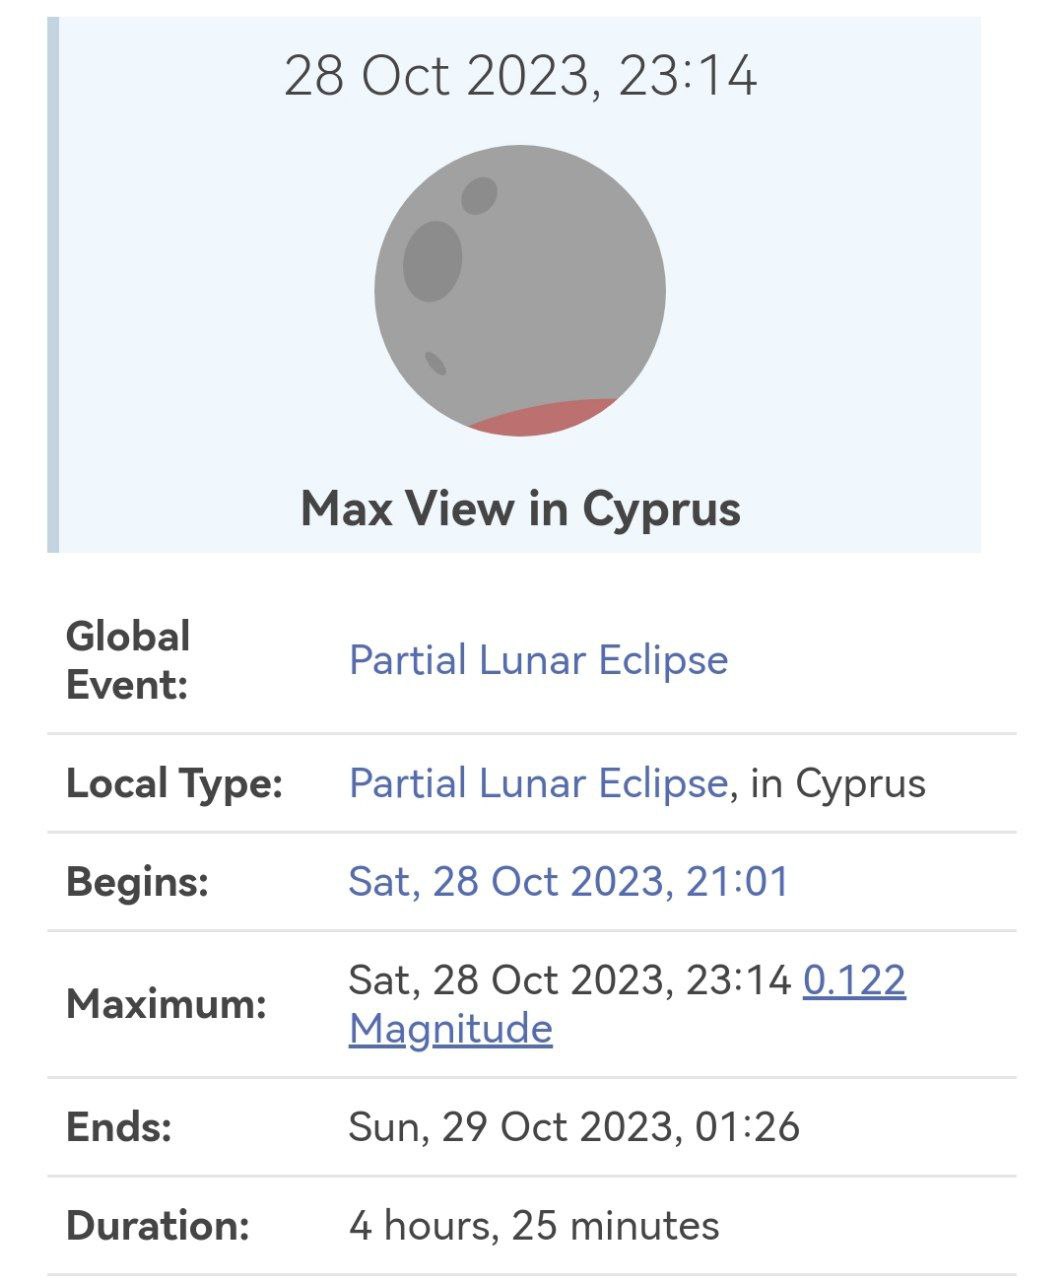1064x1280 pixels.
Task: Click the 'in Cyprus' text after Local Type
Action: tap(838, 783)
